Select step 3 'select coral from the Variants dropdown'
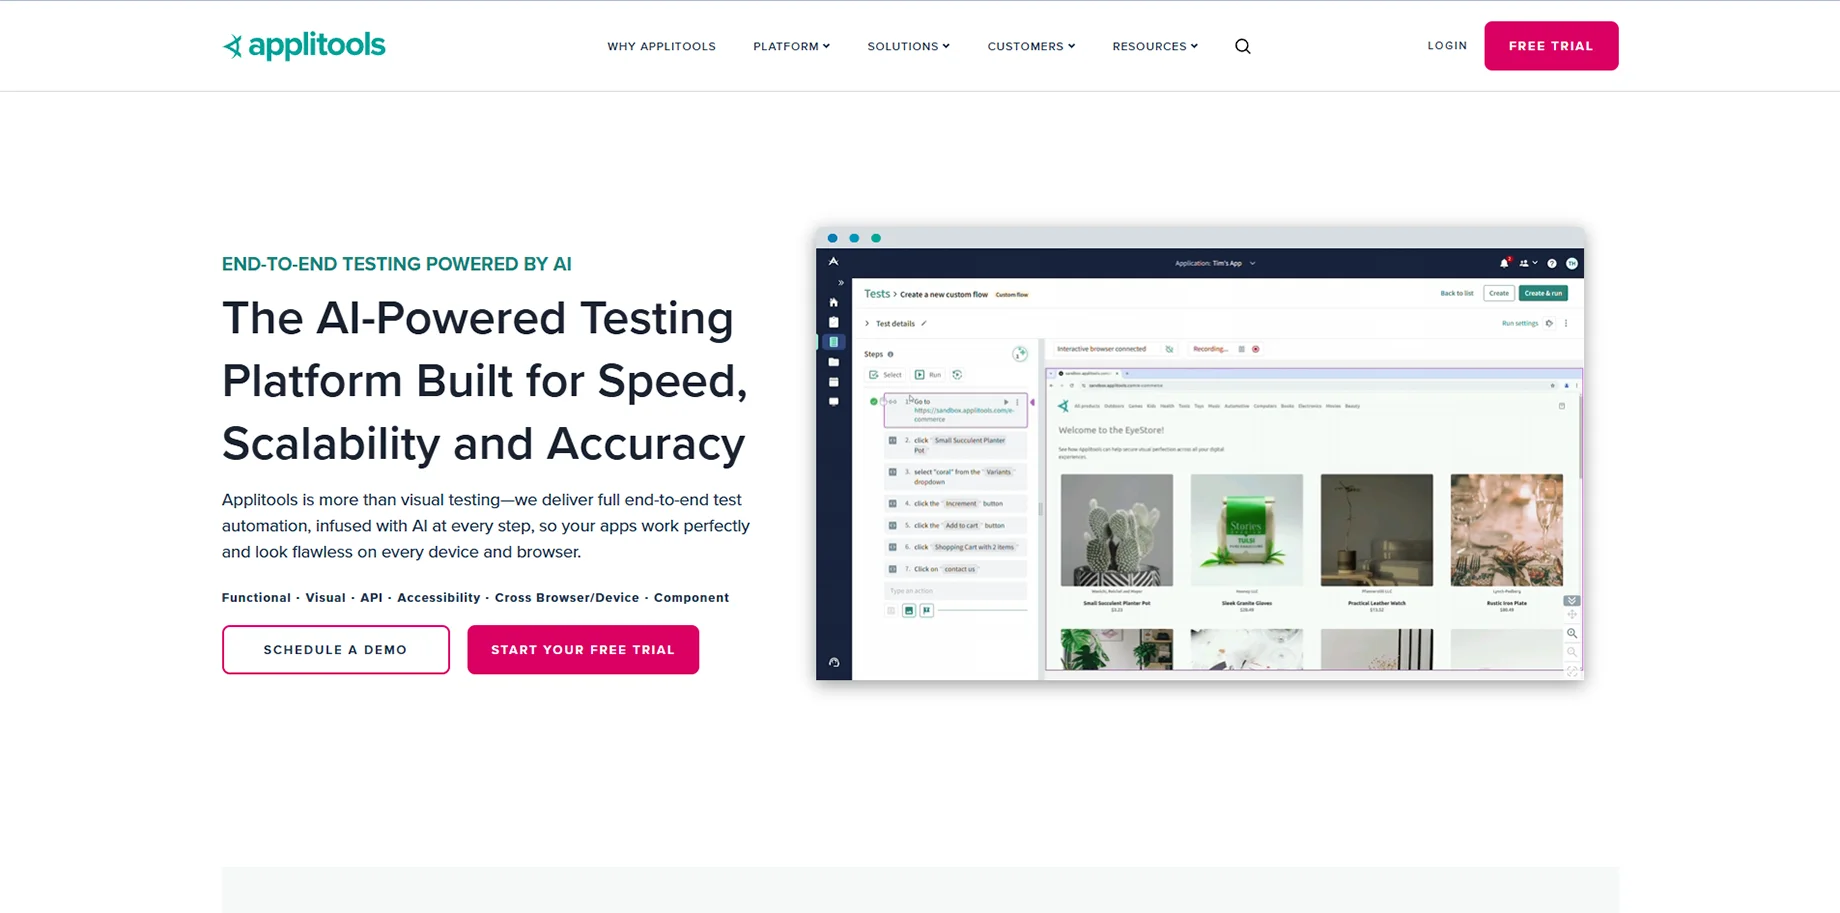 (955, 477)
